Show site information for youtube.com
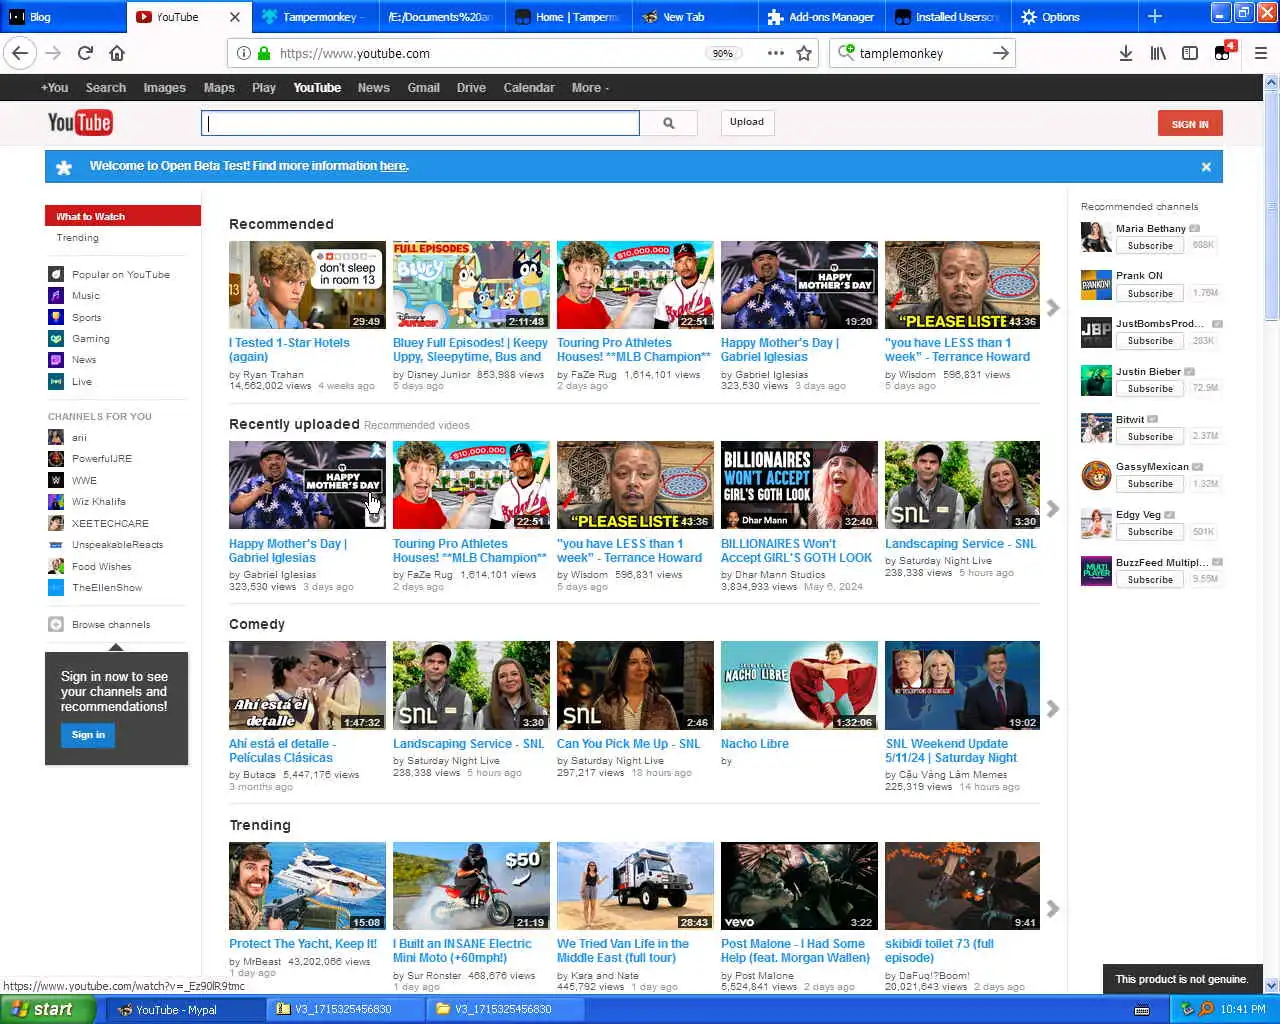The image size is (1280, 1024). pos(244,53)
